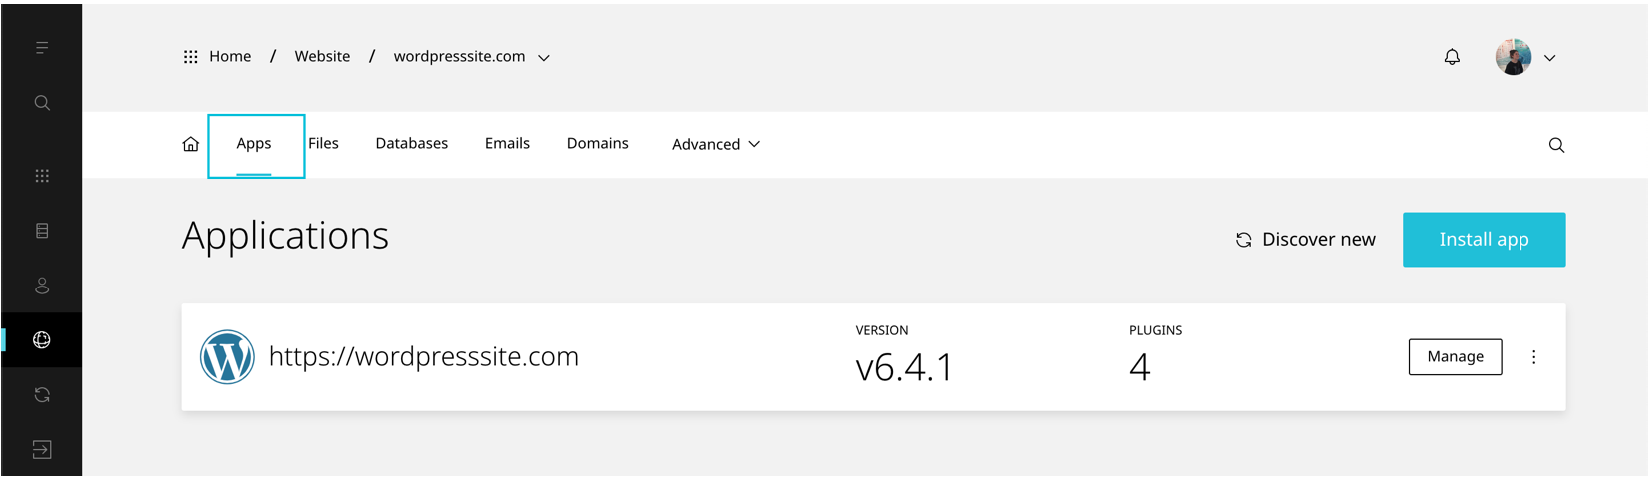Click the home icon in tab bar
This screenshot has width=1648, height=478.
click(191, 145)
